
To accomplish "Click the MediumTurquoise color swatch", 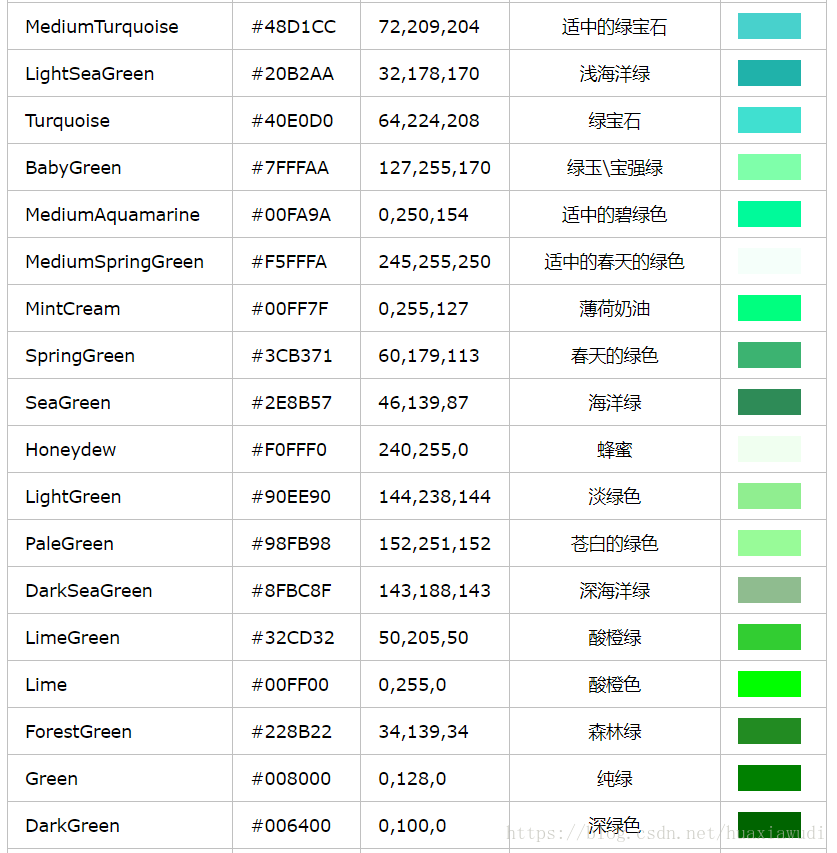I will point(769,26).
